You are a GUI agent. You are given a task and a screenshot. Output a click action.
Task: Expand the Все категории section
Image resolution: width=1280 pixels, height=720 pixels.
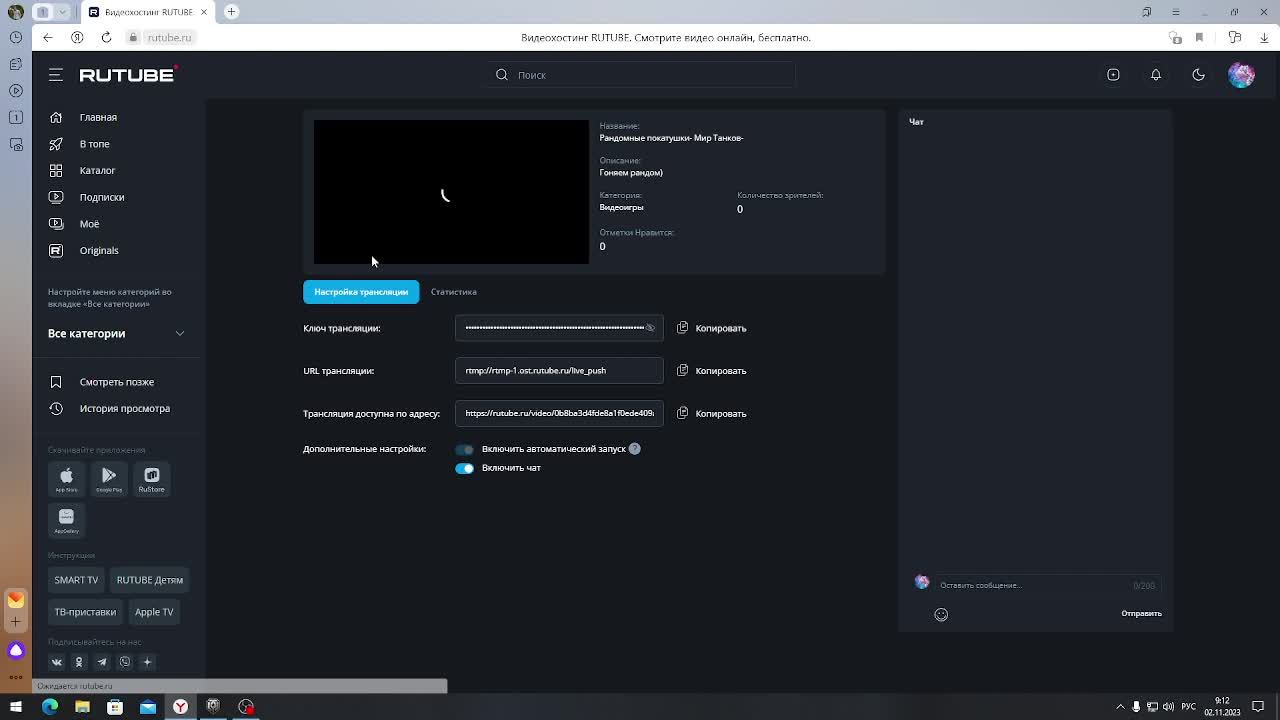coord(180,333)
